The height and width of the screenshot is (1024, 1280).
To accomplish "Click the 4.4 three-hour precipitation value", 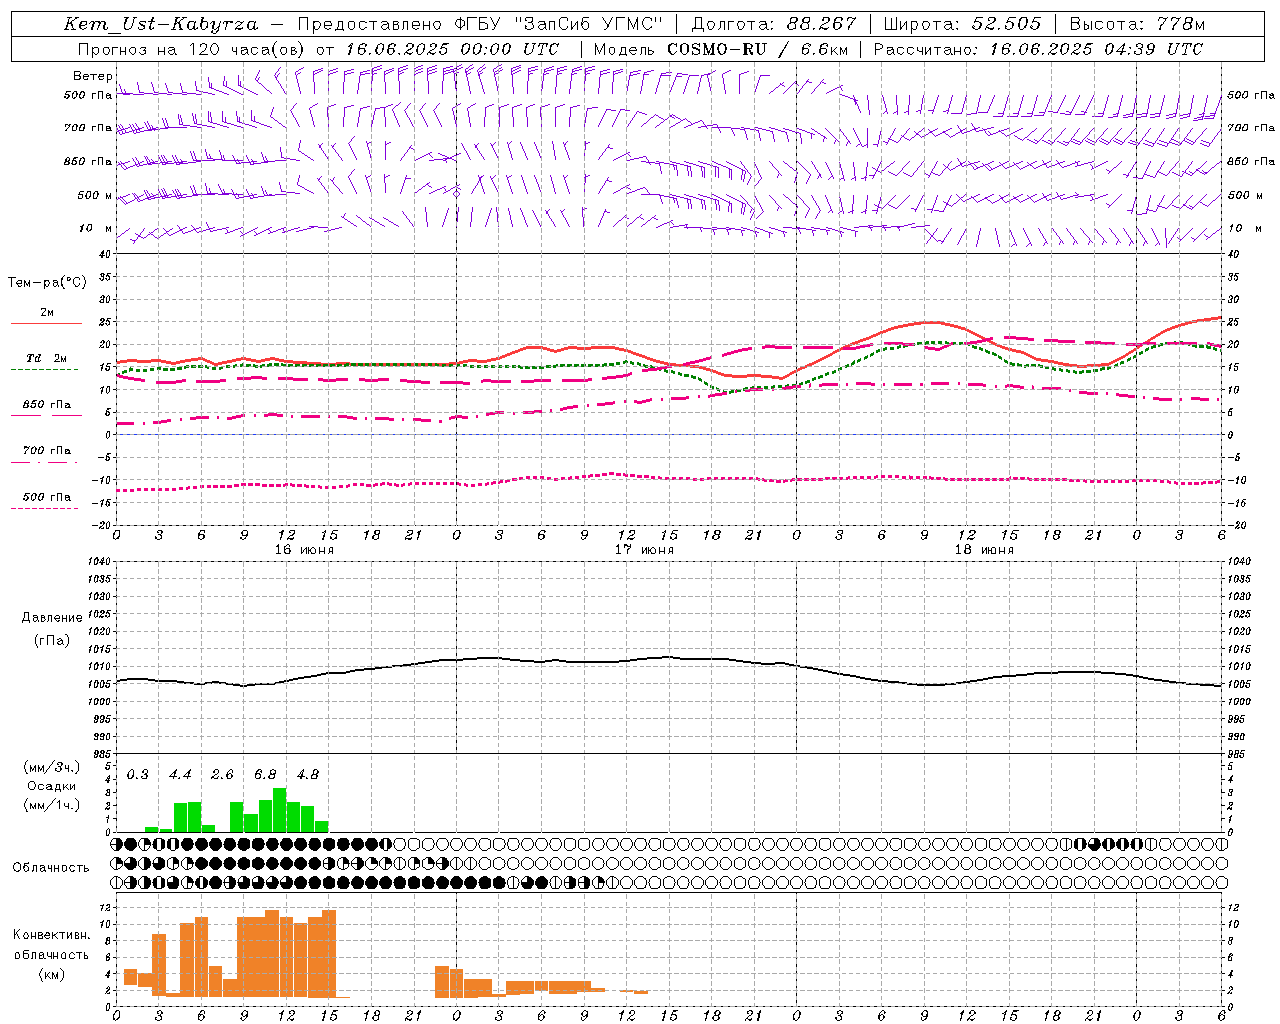I will (x=180, y=775).
